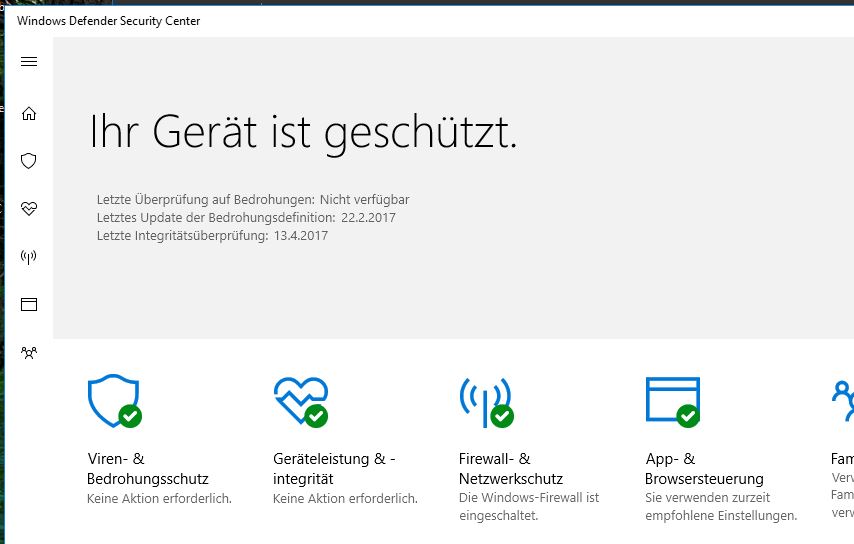This screenshot has width=854, height=544.
Task: Open App- & Browsersteuerung
Action: coord(704,469)
